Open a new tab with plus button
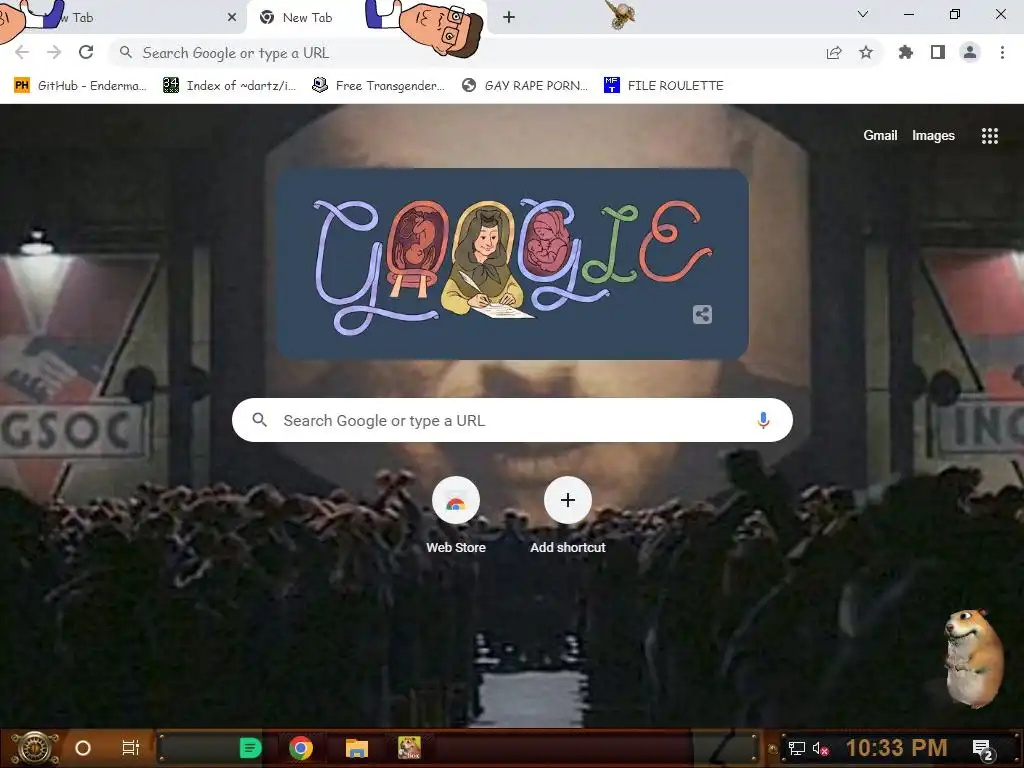The height and width of the screenshot is (768, 1024). coord(509,18)
